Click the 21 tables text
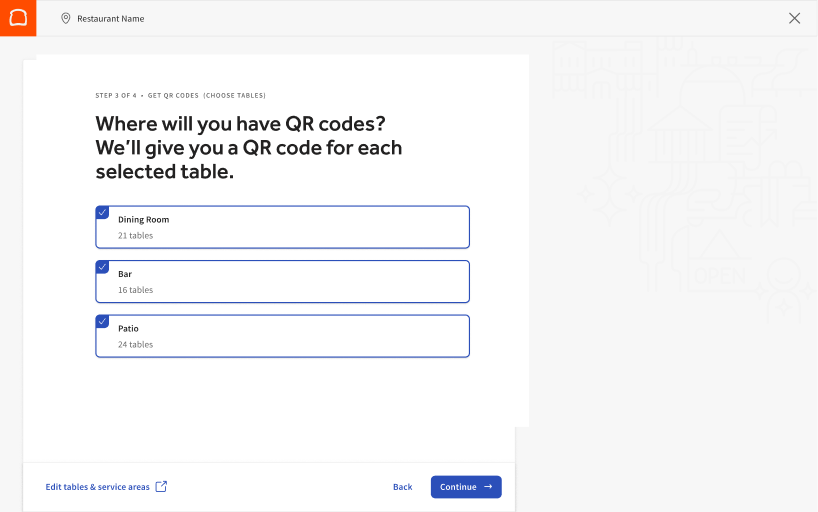818x512 pixels. coord(135,236)
